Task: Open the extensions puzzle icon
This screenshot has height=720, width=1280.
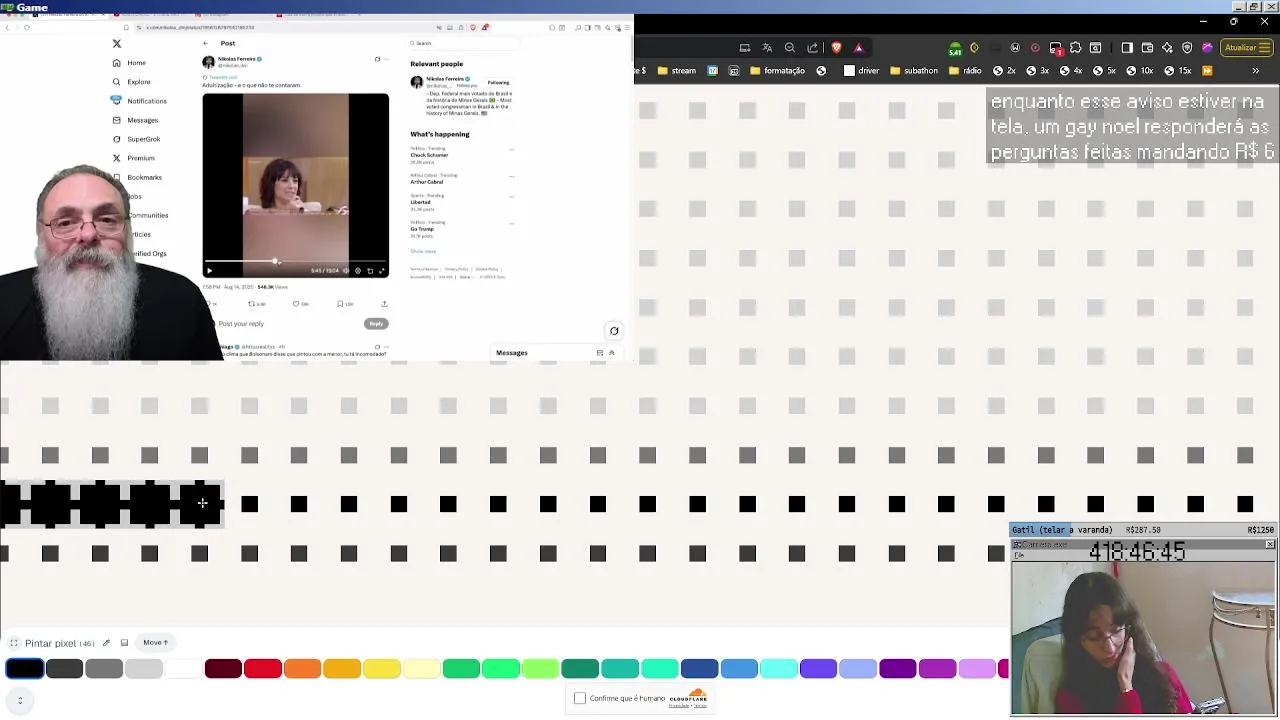Action: (x=1076, y=47)
